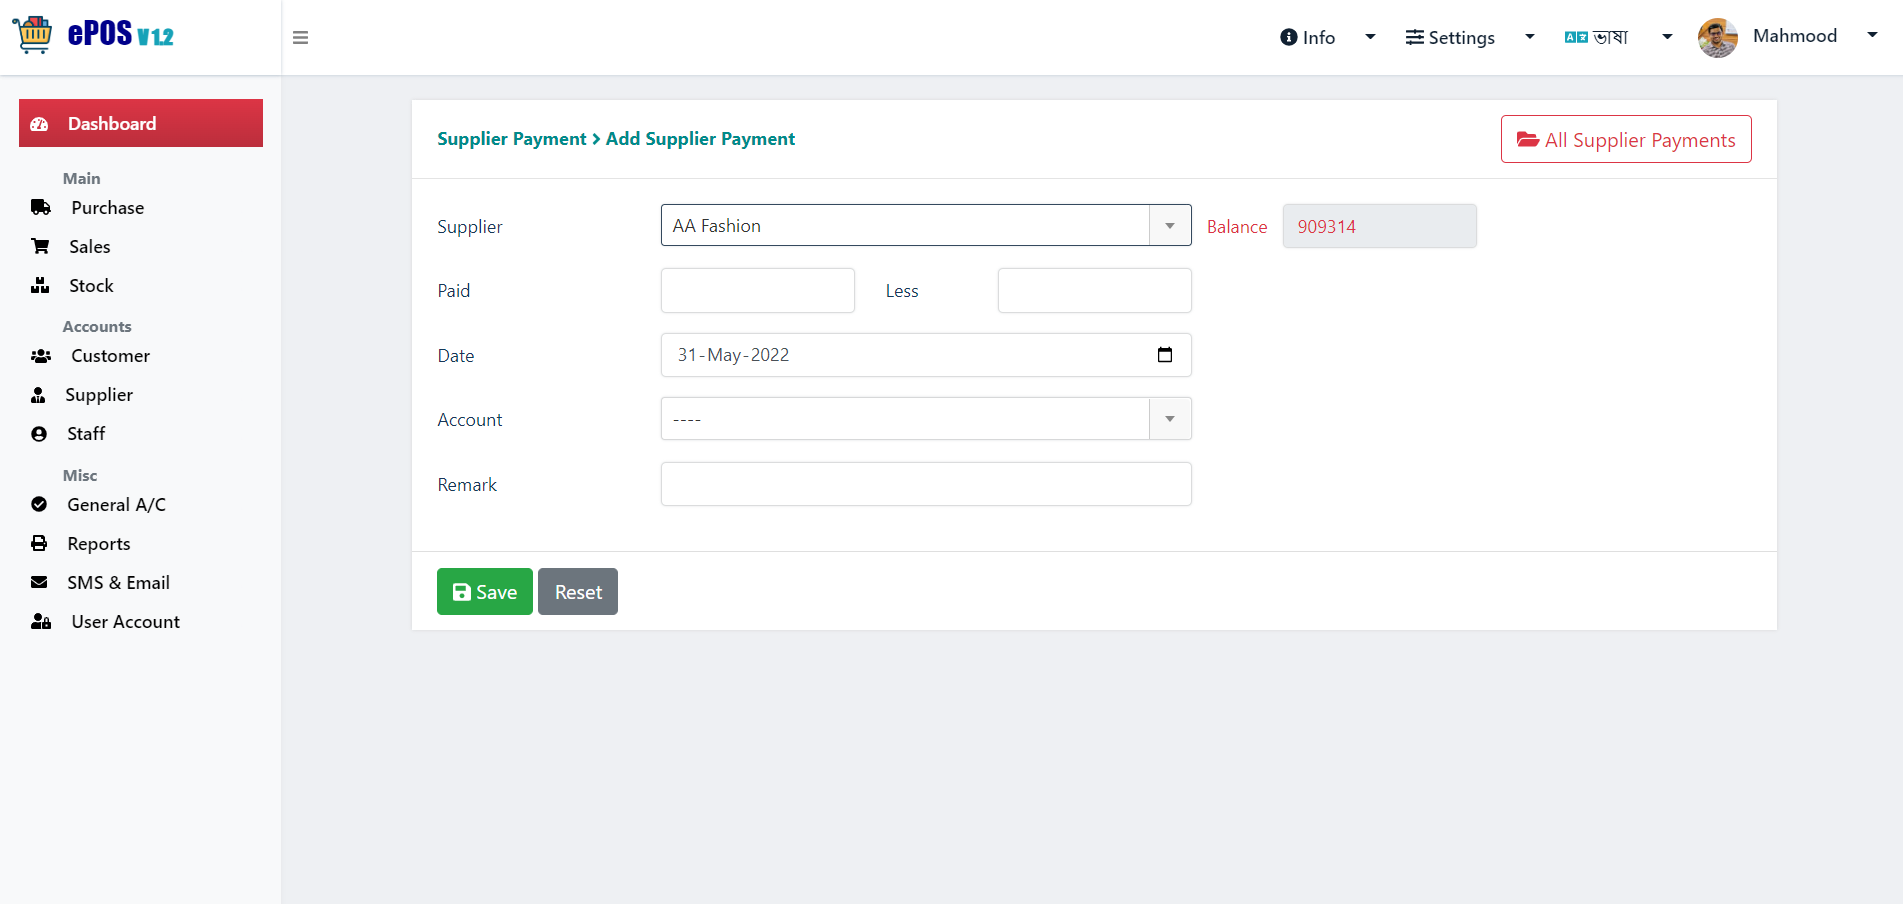Click the Reset button
The height and width of the screenshot is (904, 1903).
click(x=578, y=592)
